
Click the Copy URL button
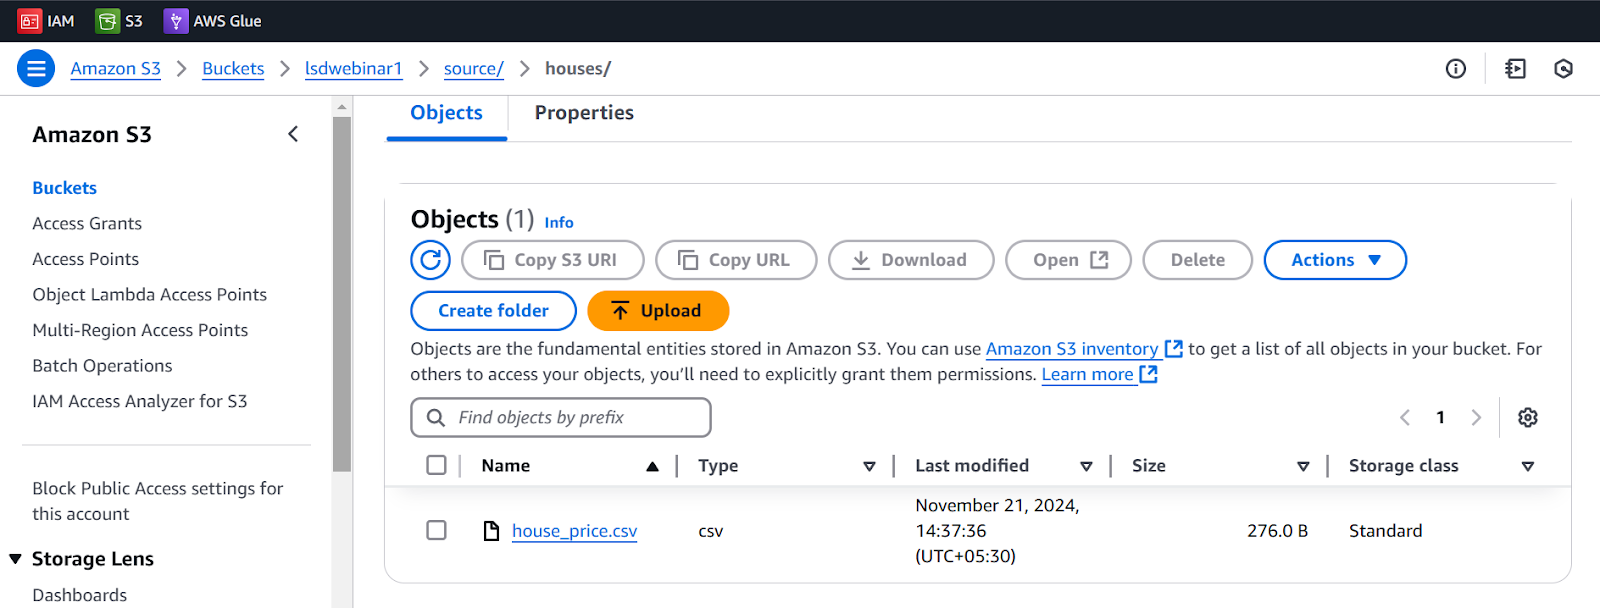pyautogui.click(x=736, y=260)
